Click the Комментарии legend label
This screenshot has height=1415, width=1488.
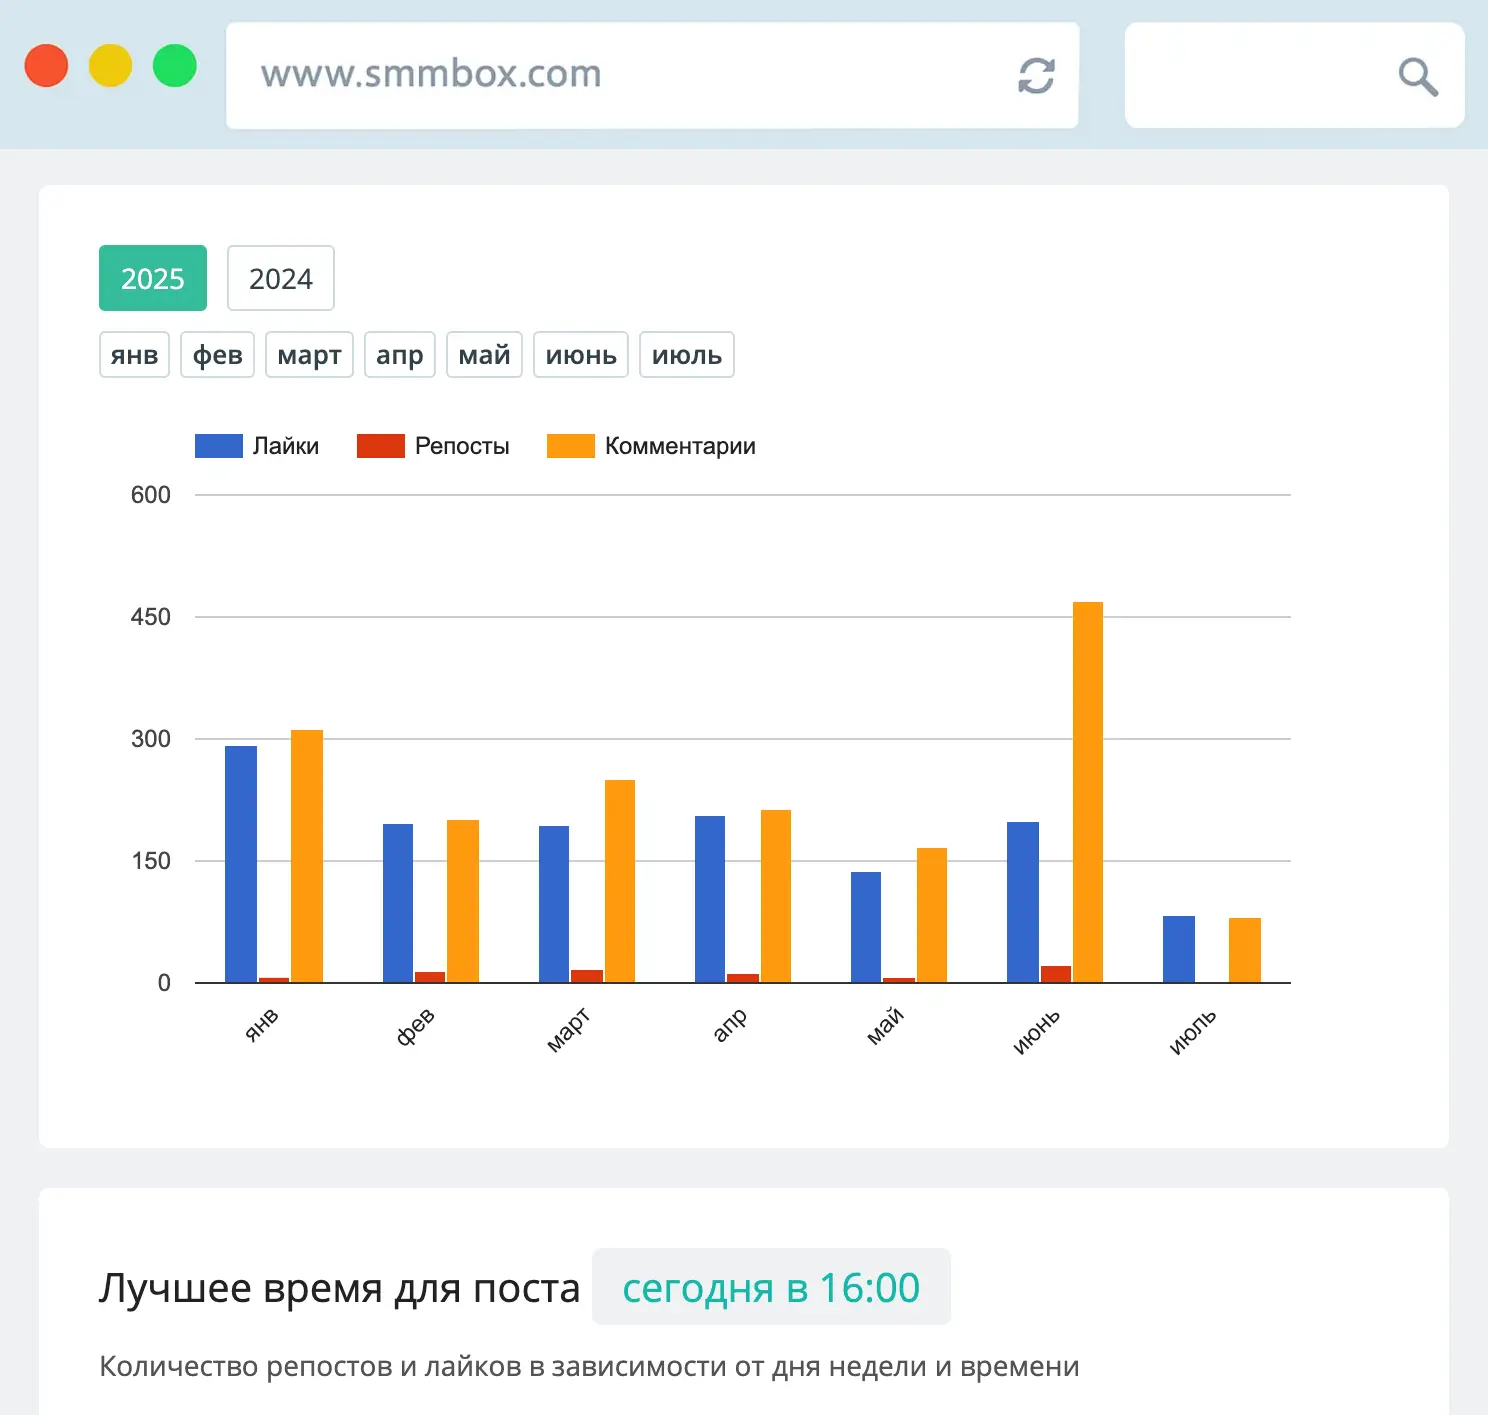[x=680, y=446]
